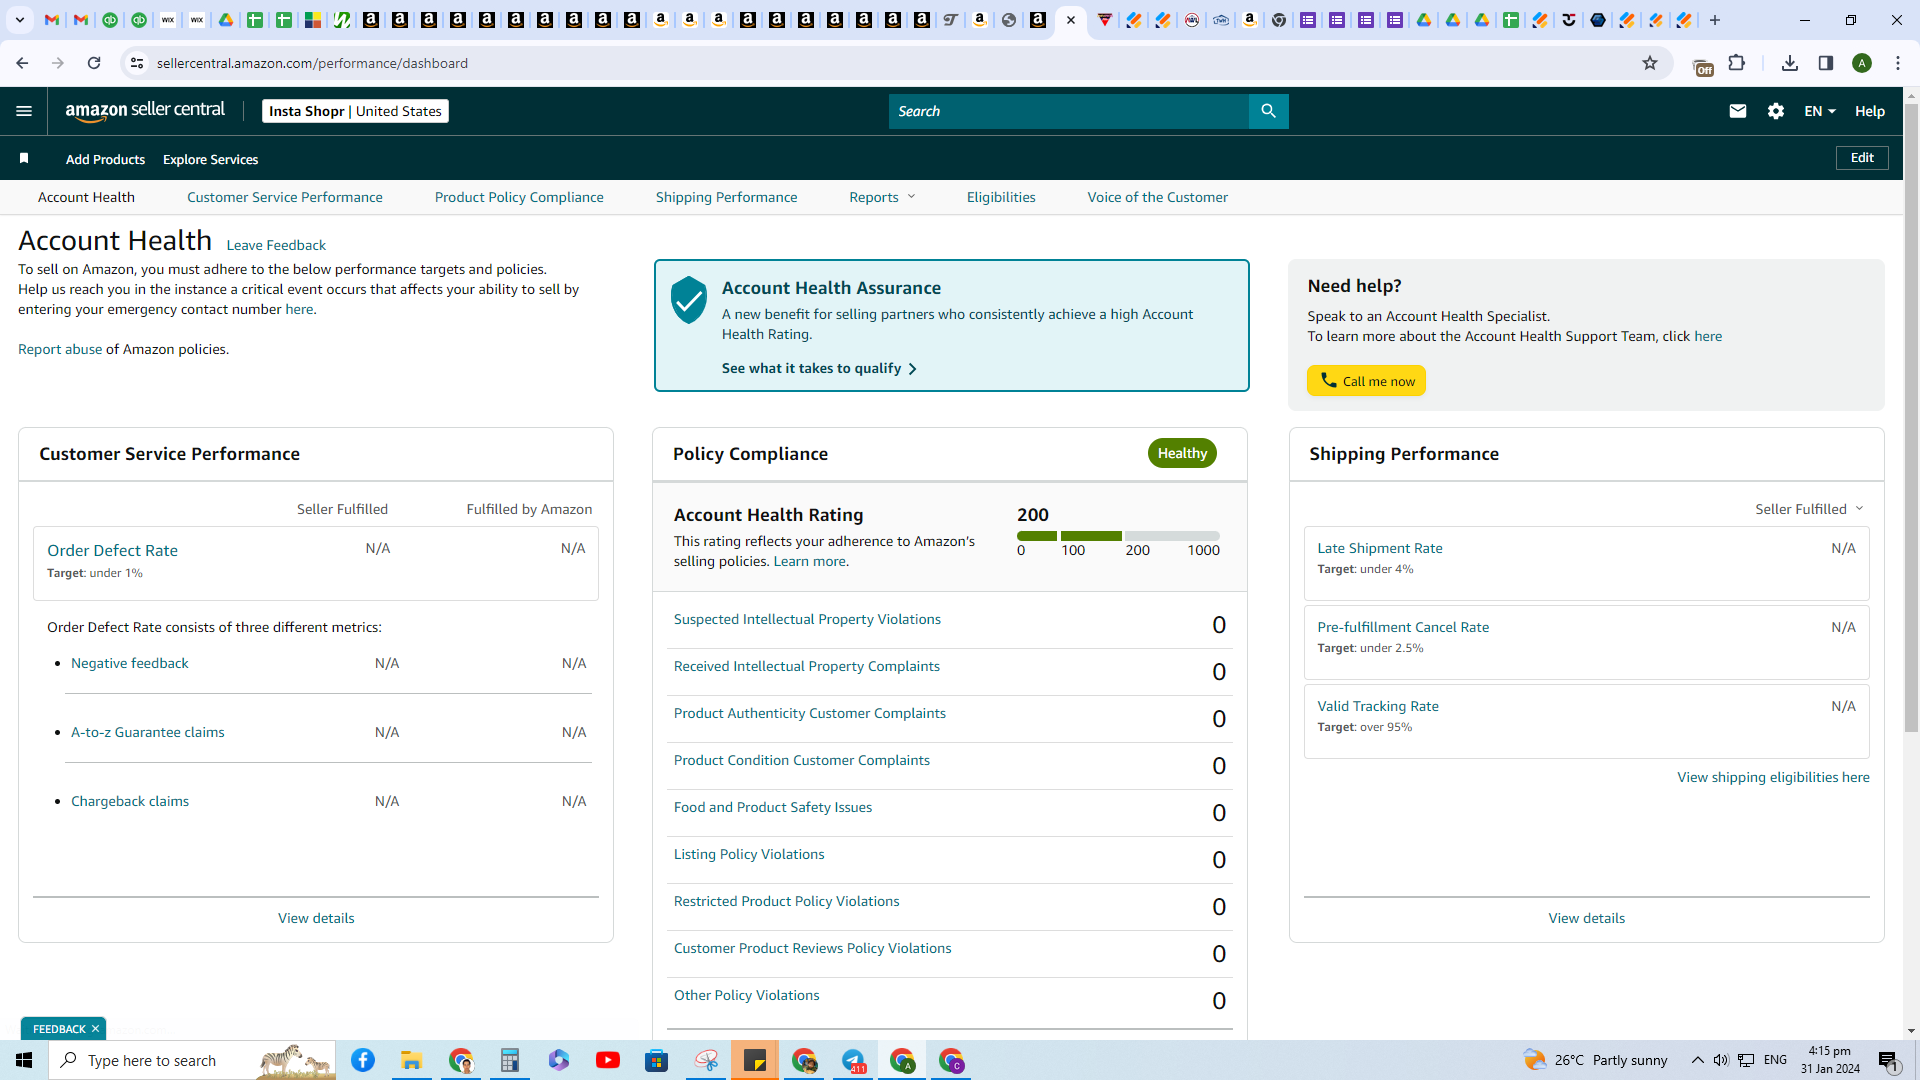
Task: Open the settings gear icon
Action: 1776,111
